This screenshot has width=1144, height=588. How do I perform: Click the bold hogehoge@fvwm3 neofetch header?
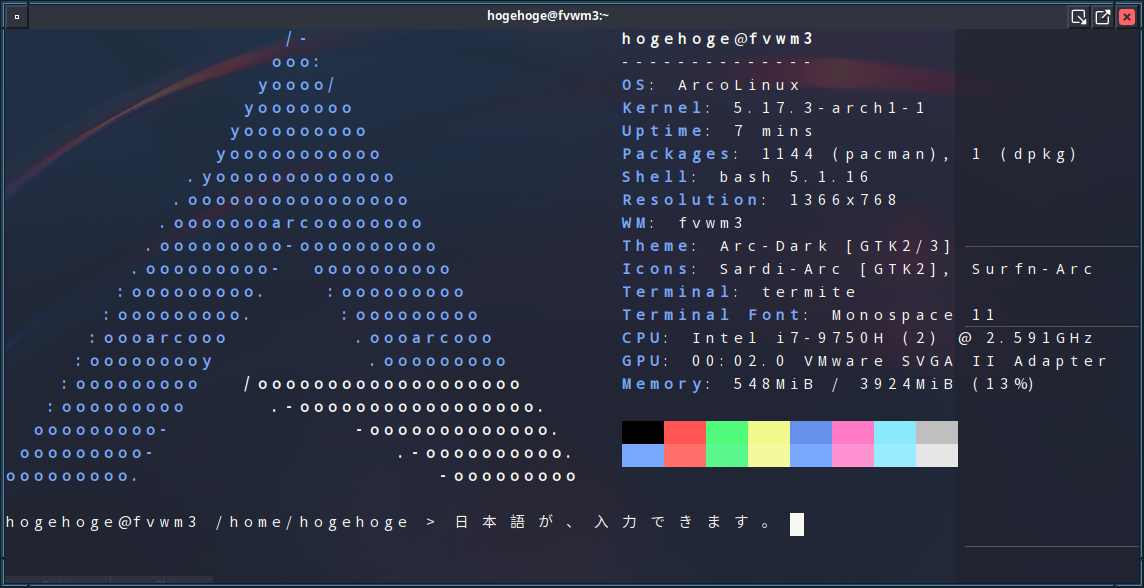[x=718, y=39]
